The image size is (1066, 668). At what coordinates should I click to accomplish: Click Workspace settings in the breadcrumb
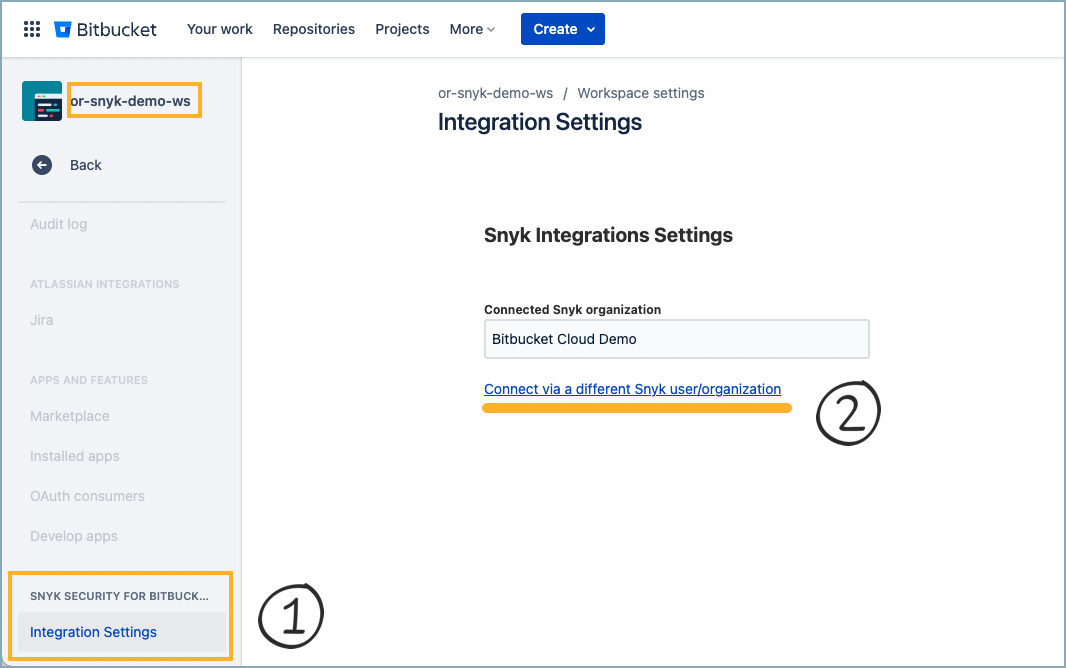click(x=641, y=93)
